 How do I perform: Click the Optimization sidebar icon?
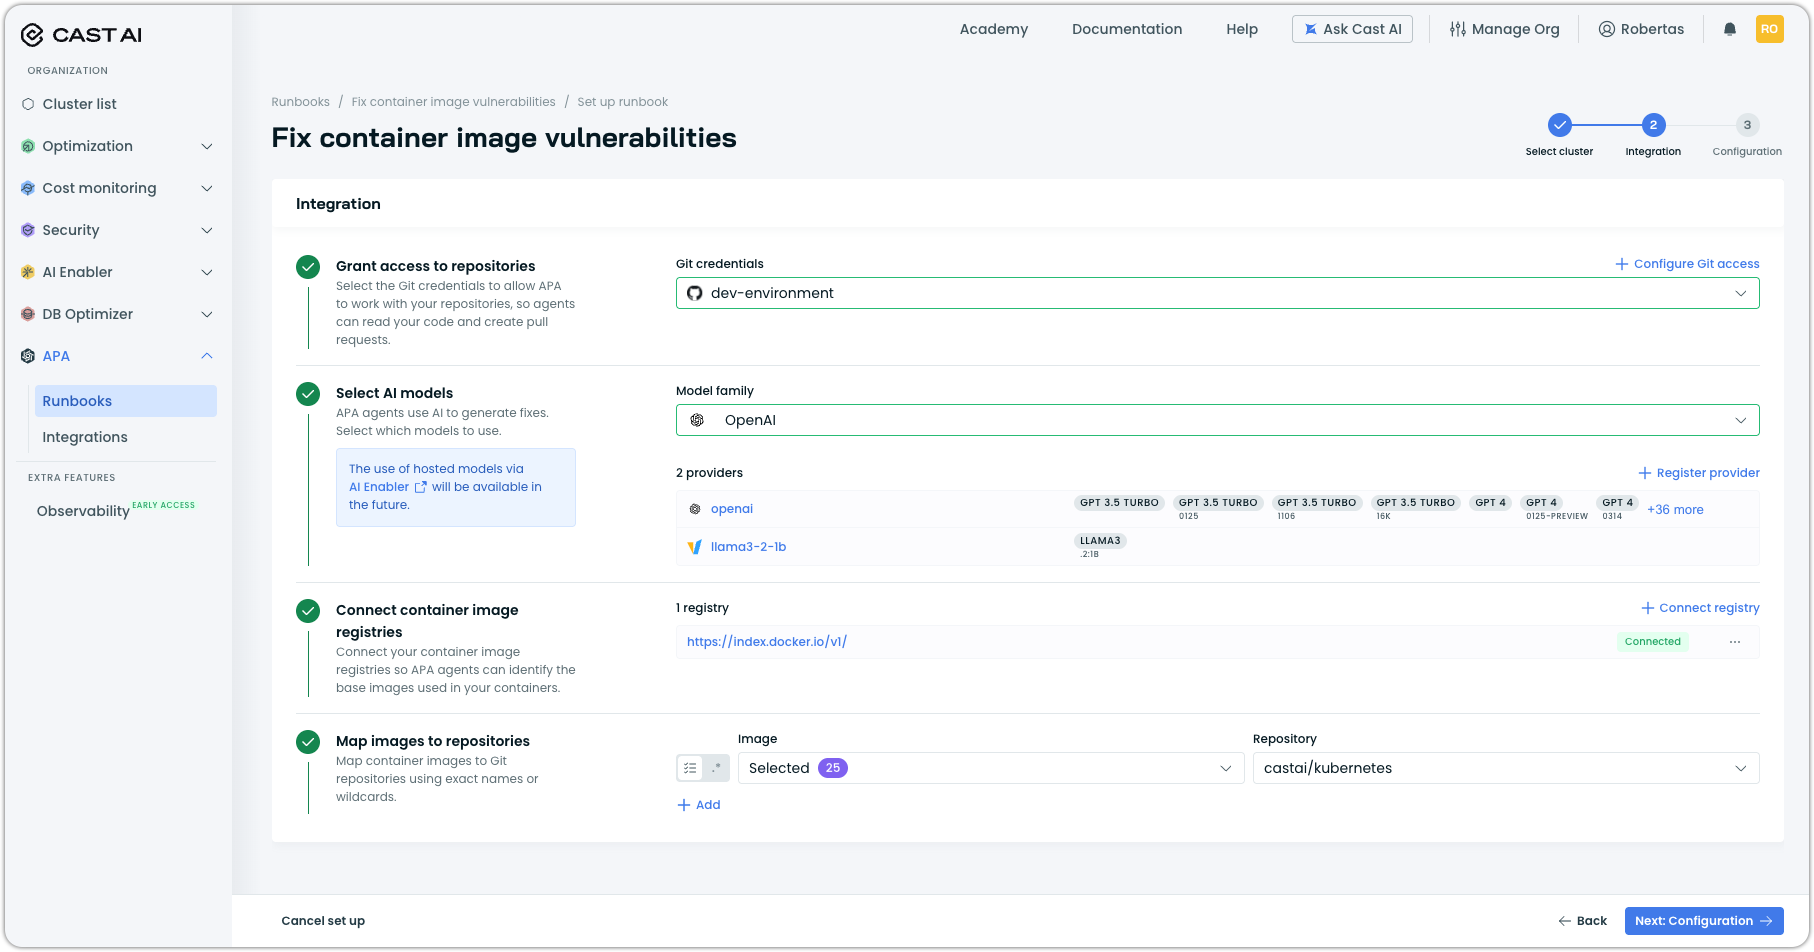28,146
